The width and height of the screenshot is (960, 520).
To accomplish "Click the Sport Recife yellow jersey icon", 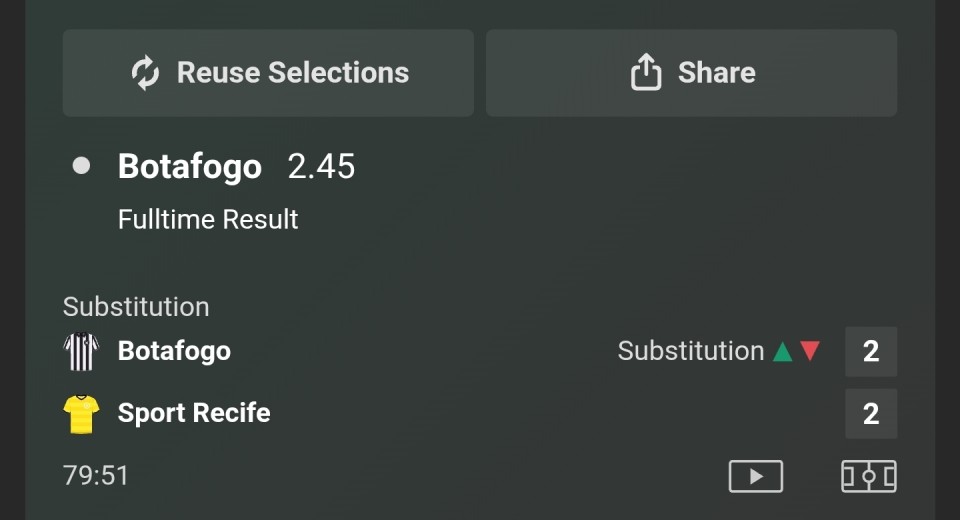I will coord(81,413).
